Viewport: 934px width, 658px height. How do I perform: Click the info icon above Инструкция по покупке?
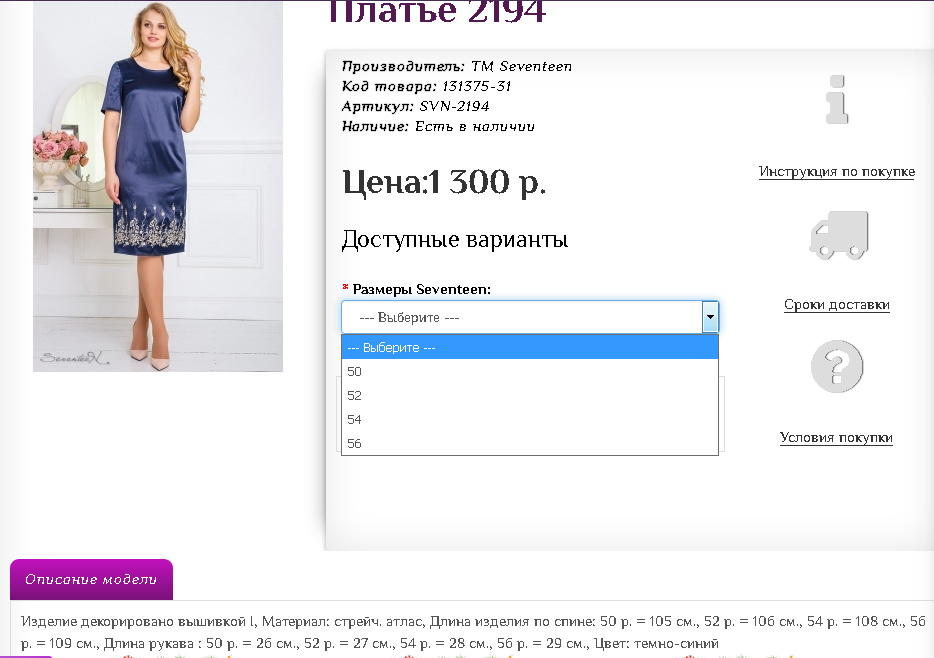click(x=838, y=100)
